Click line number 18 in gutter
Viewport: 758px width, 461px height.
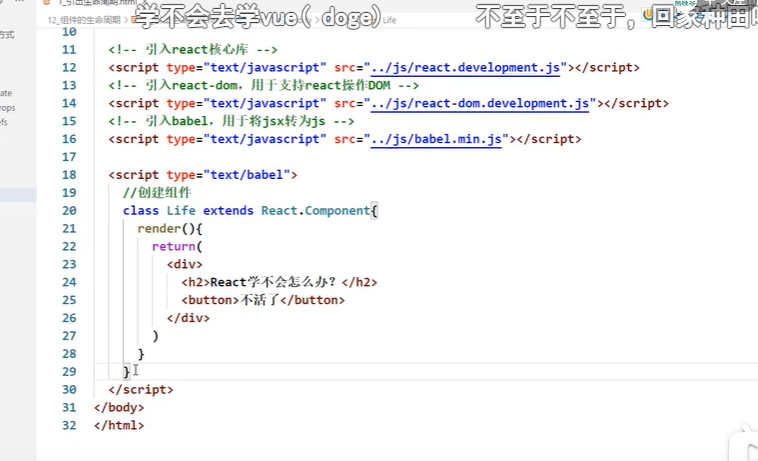click(69, 175)
